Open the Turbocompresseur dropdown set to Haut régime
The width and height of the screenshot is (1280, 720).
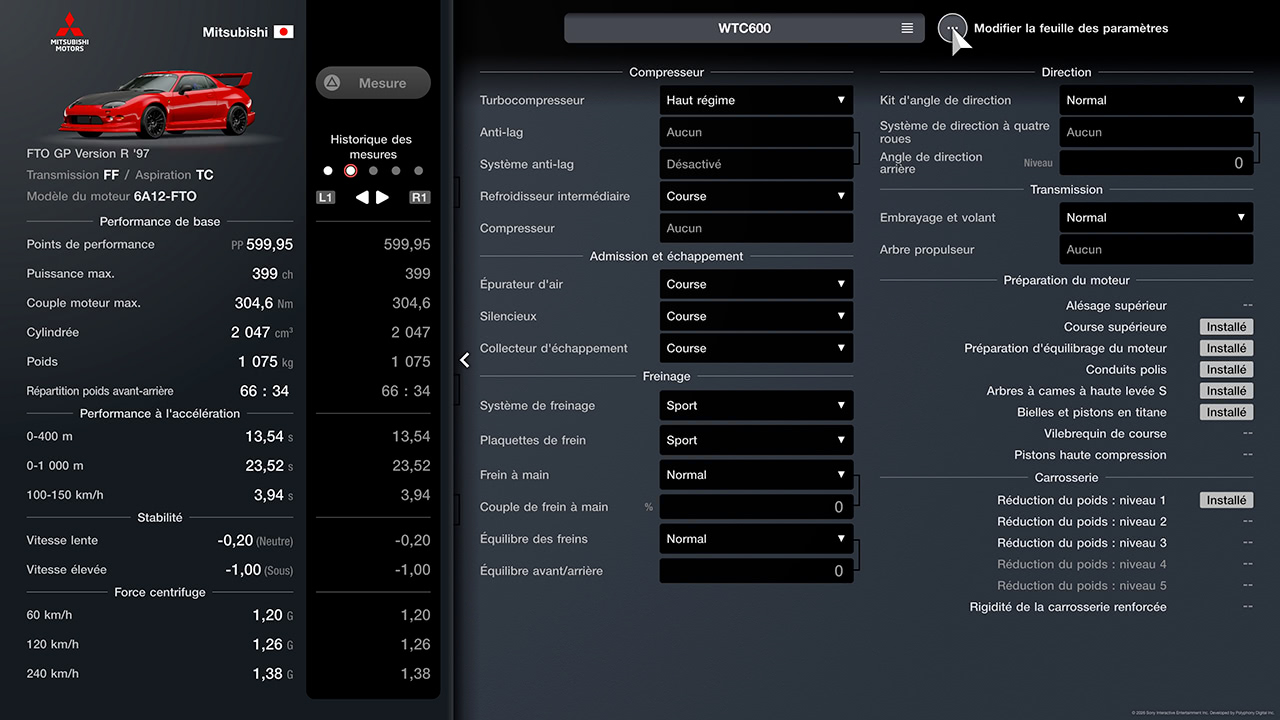pos(756,100)
